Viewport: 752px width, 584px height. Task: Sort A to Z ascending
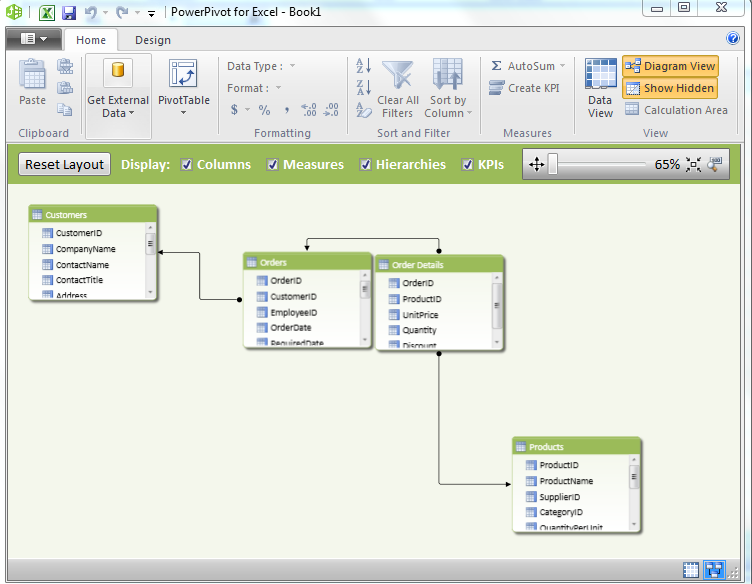pyautogui.click(x=364, y=66)
